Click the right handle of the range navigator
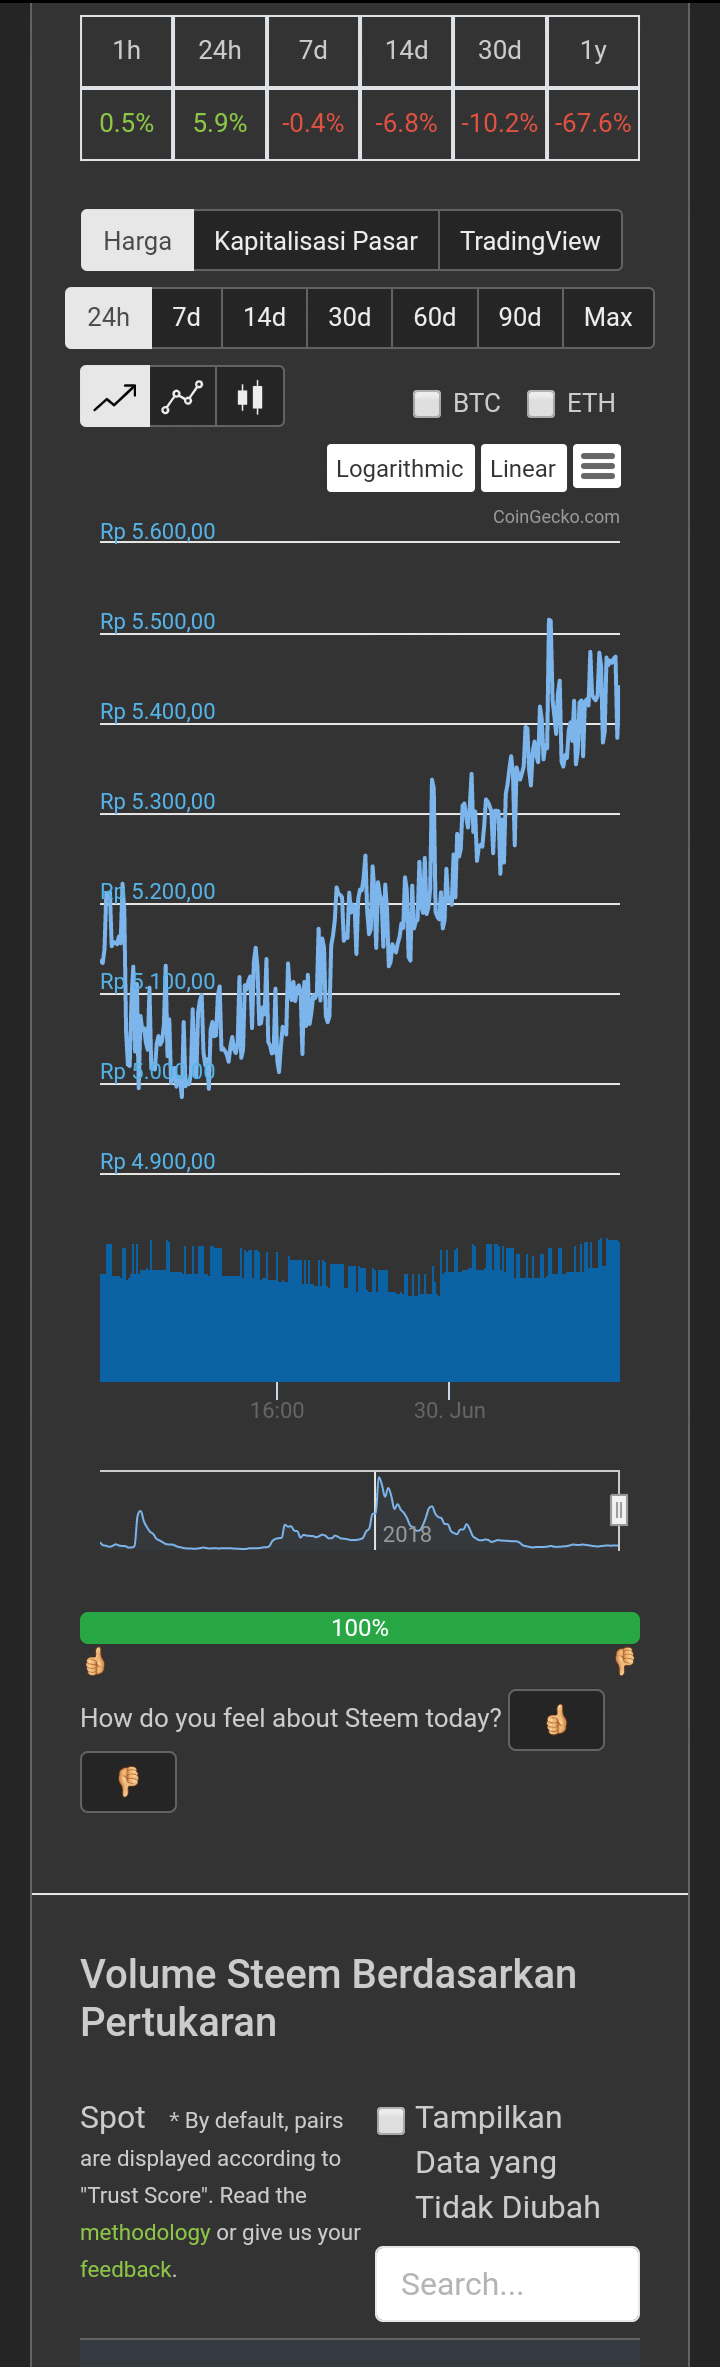 [x=619, y=1510]
